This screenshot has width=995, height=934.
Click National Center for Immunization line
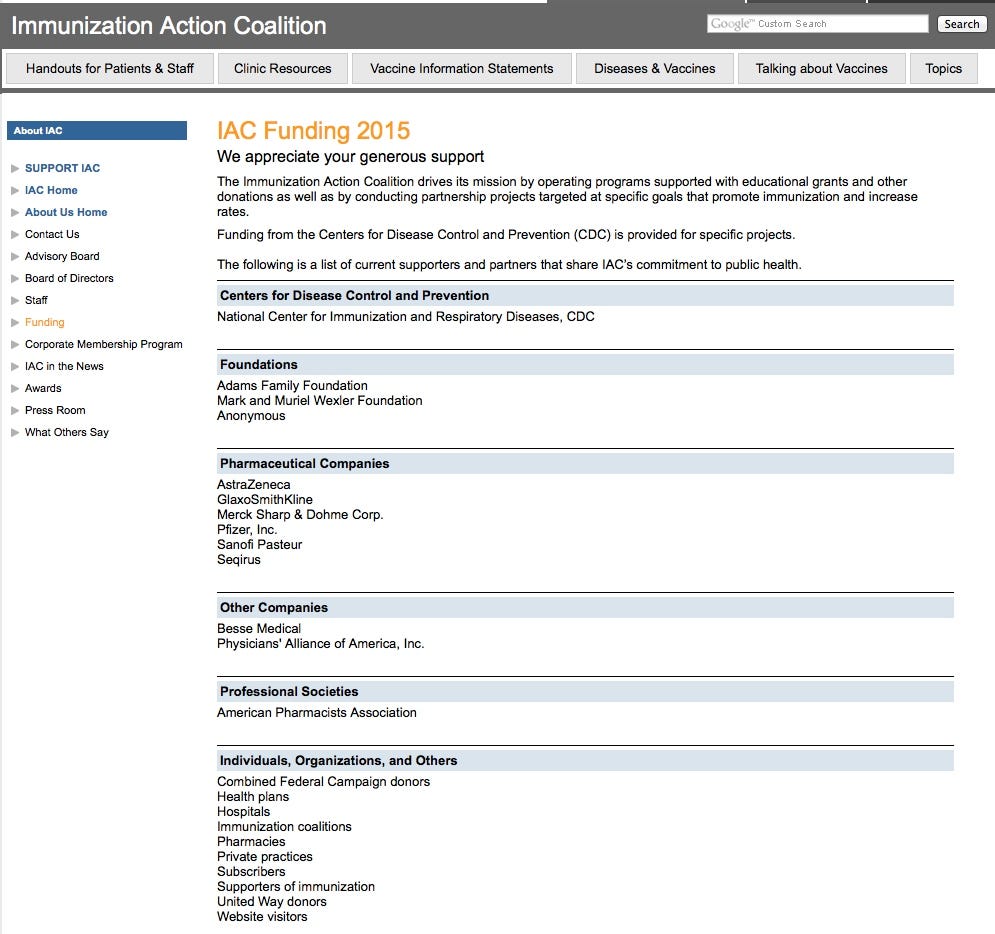click(x=405, y=317)
